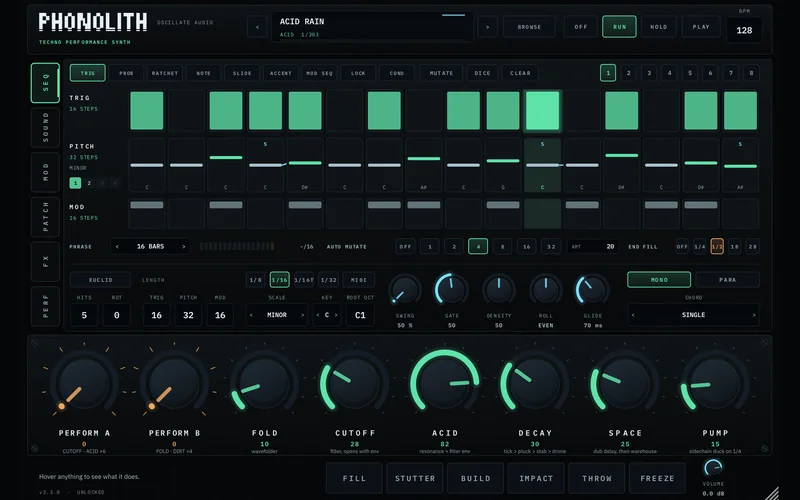Adjust the auto mutate AMT 20 field
This screenshot has height=500, width=800.
tap(593, 246)
